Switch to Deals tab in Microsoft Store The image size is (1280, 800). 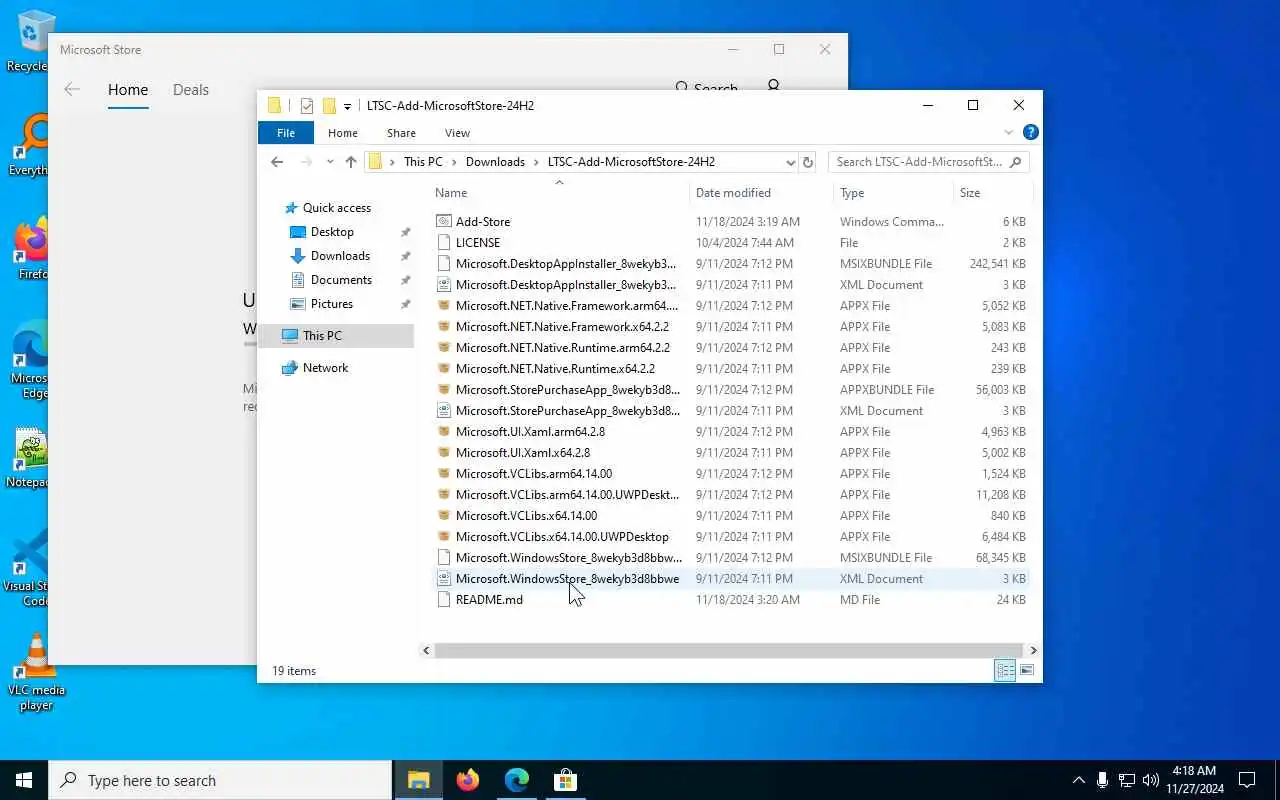190,90
